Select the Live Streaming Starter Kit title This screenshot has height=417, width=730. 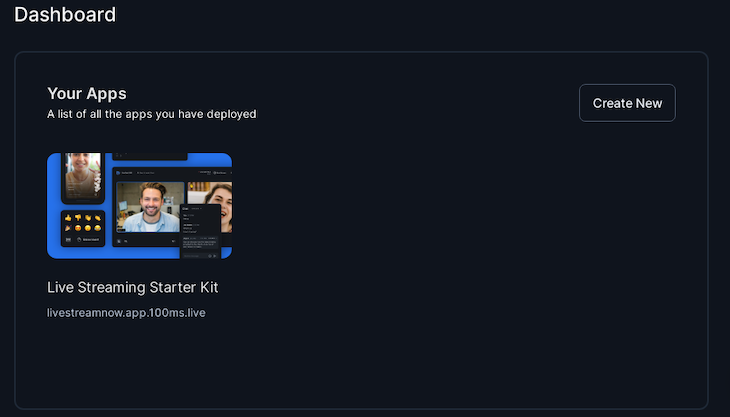pos(133,287)
